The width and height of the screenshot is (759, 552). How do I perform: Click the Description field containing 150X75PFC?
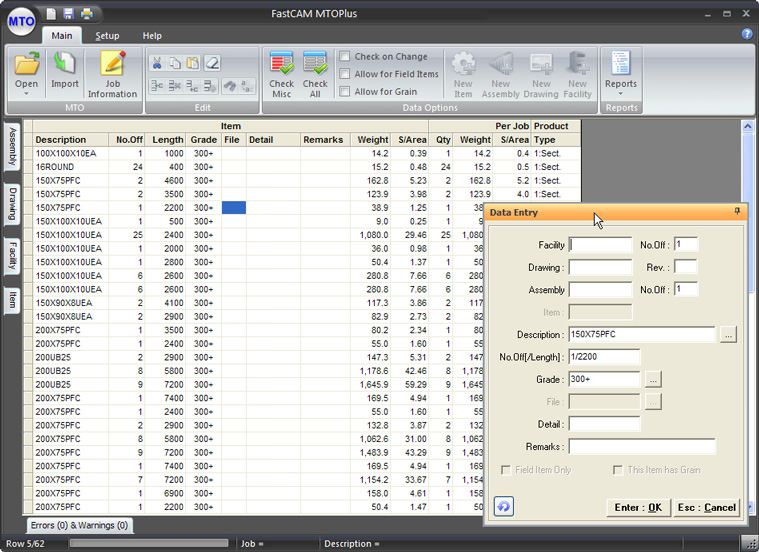[x=642, y=335]
